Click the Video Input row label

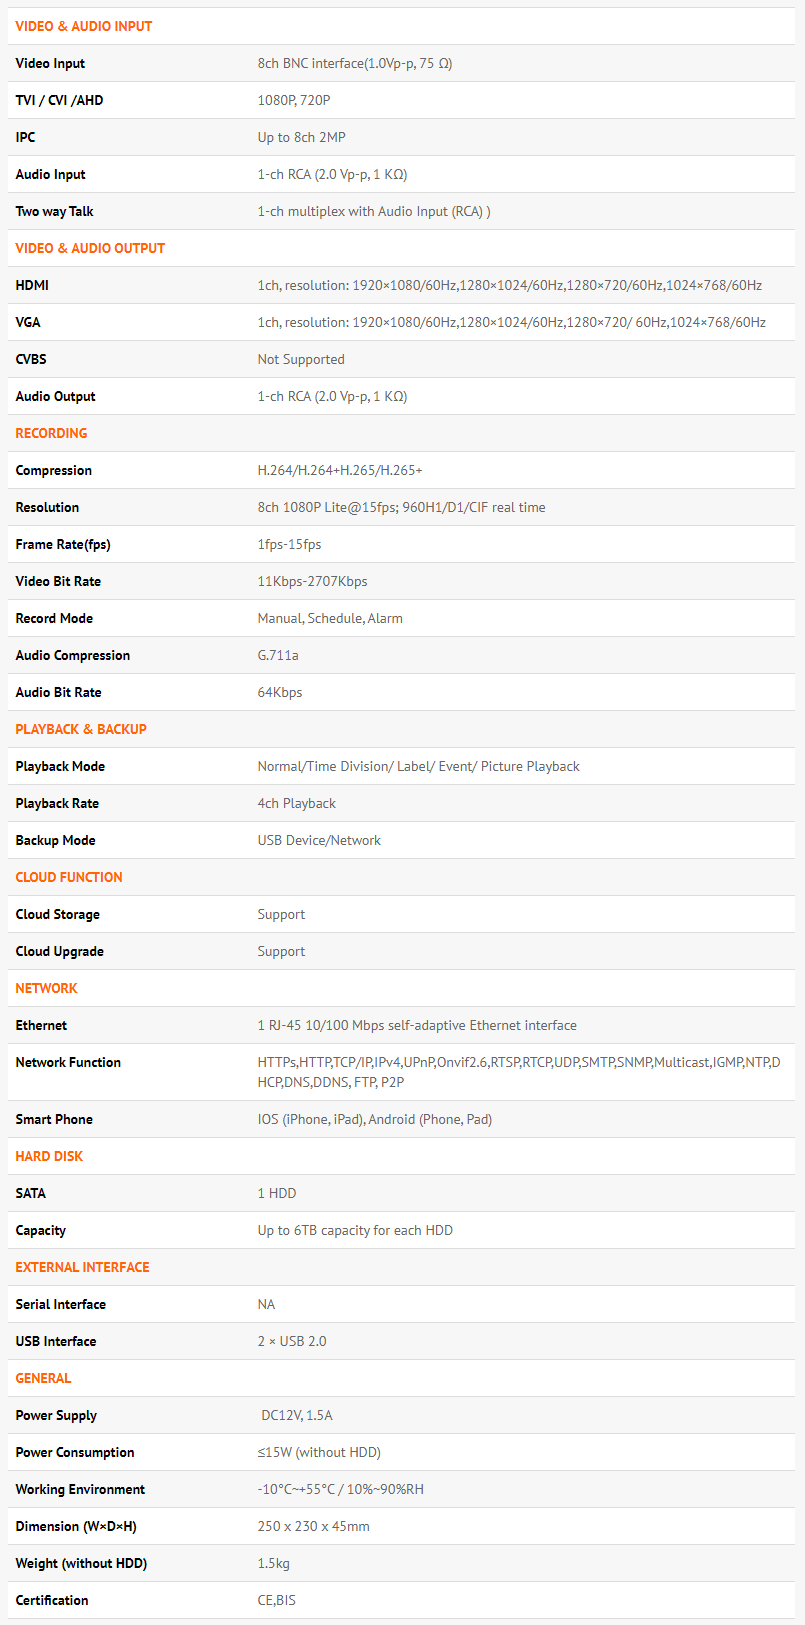point(50,63)
